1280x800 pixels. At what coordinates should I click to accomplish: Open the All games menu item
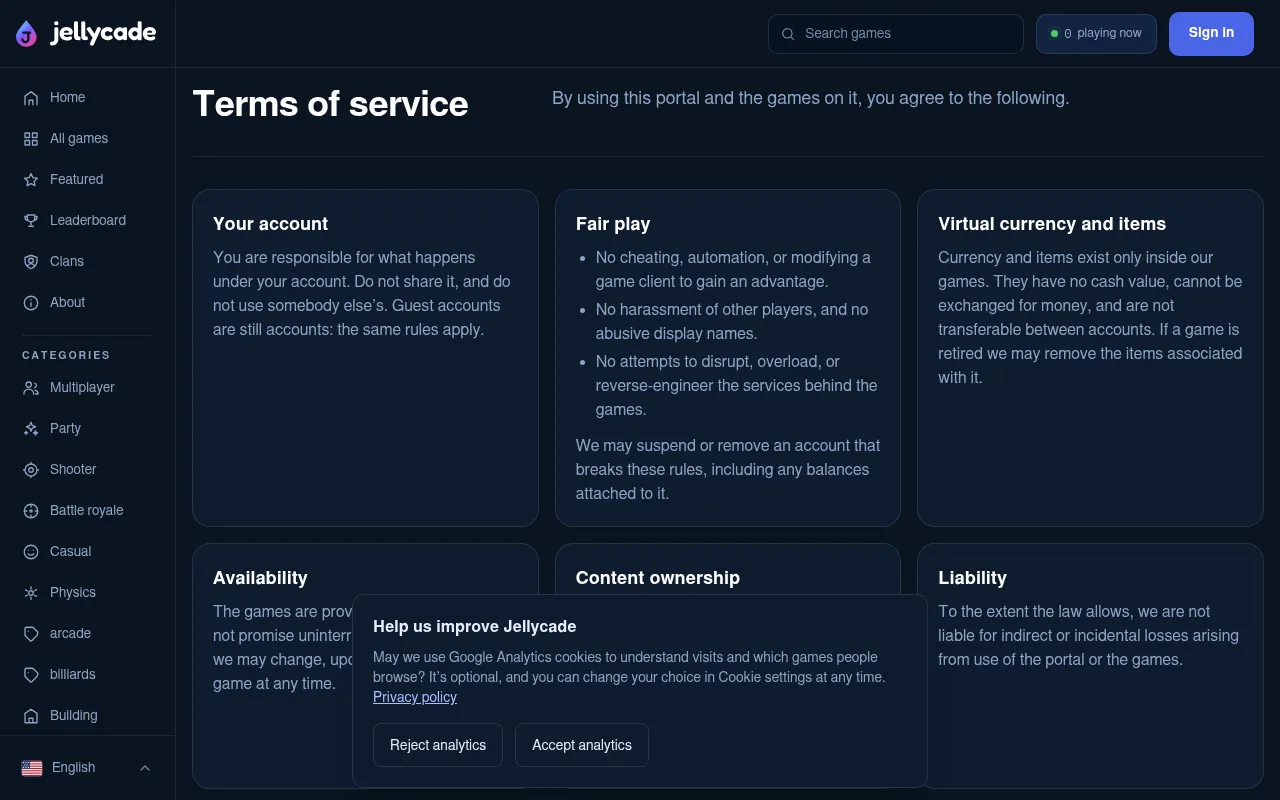pyautogui.click(x=87, y=138)
